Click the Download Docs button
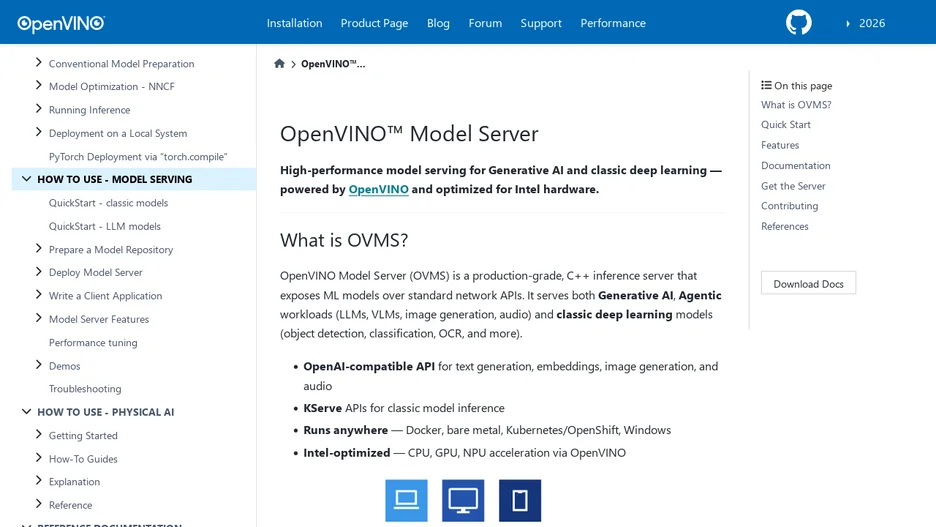Viewport: 936px width, 527px height. coord(808,283)
